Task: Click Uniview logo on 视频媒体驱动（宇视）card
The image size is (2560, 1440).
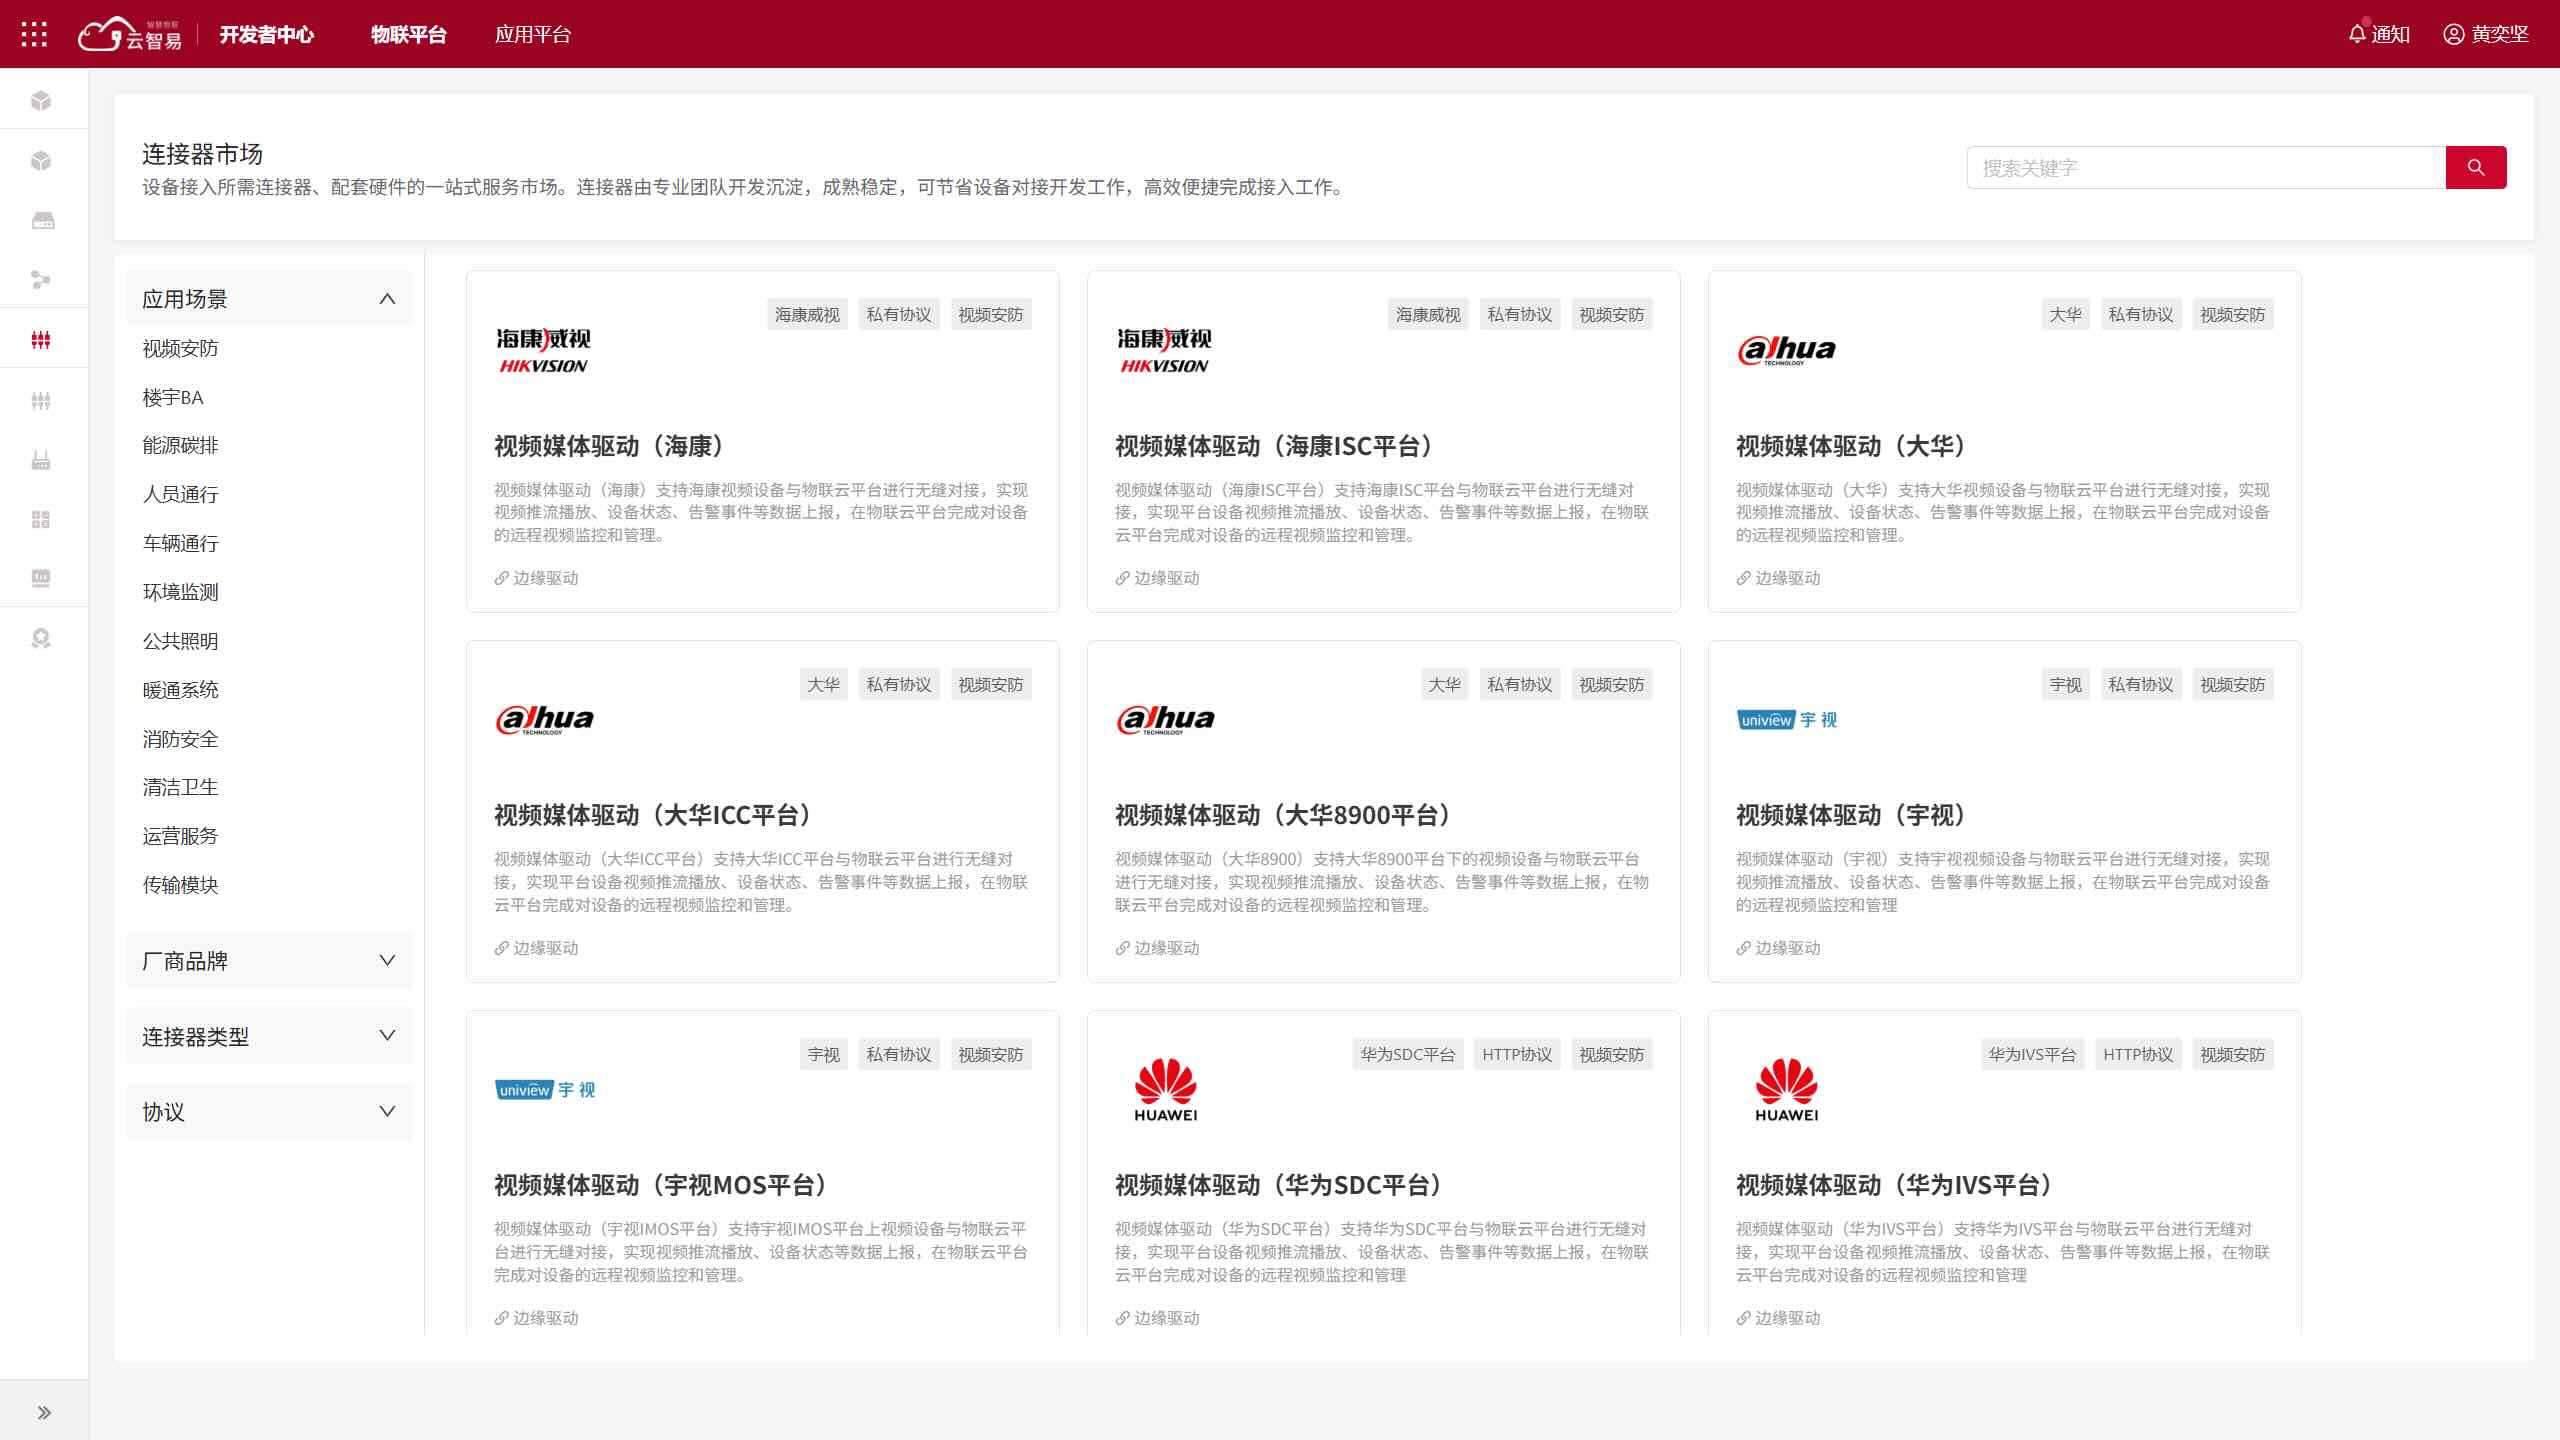Action: coord(1787,720)
